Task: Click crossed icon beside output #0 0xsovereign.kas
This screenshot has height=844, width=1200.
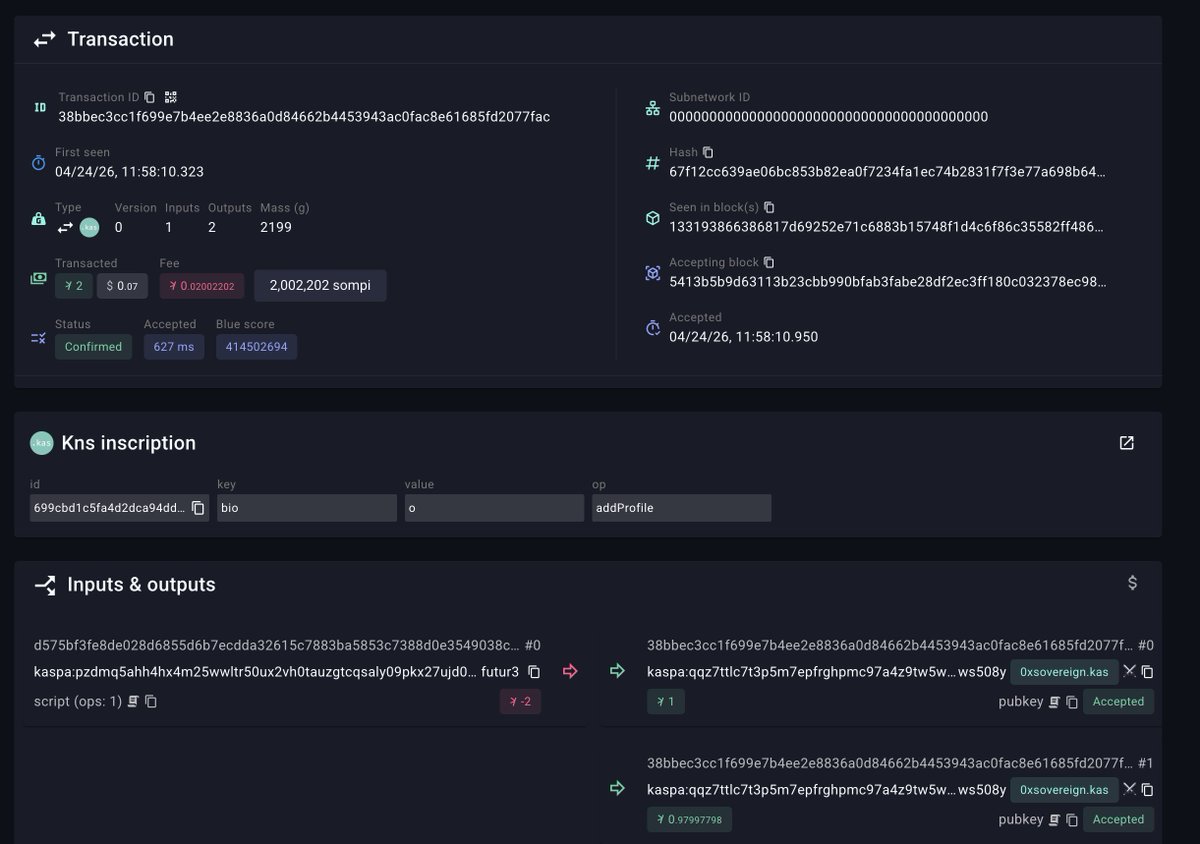Action: click(1129, 671)
